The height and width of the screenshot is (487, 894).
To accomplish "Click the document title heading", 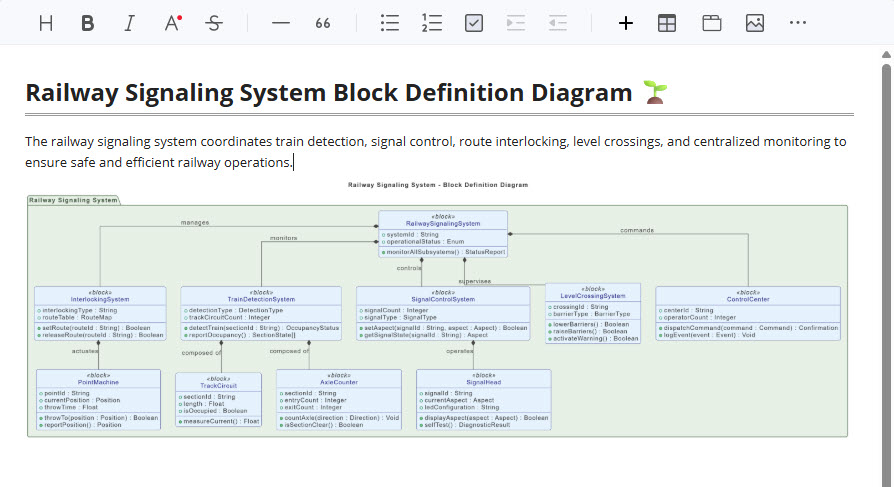I will pyautogui.click(x=328, y=92).
